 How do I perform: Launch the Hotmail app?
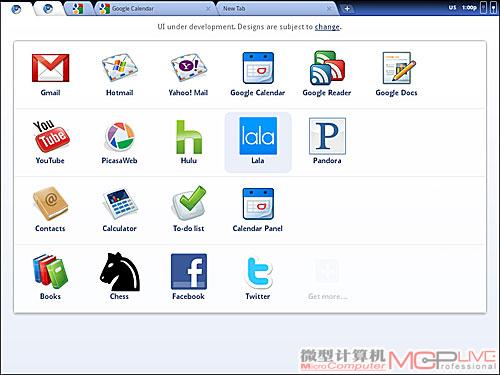click(120, 68)
